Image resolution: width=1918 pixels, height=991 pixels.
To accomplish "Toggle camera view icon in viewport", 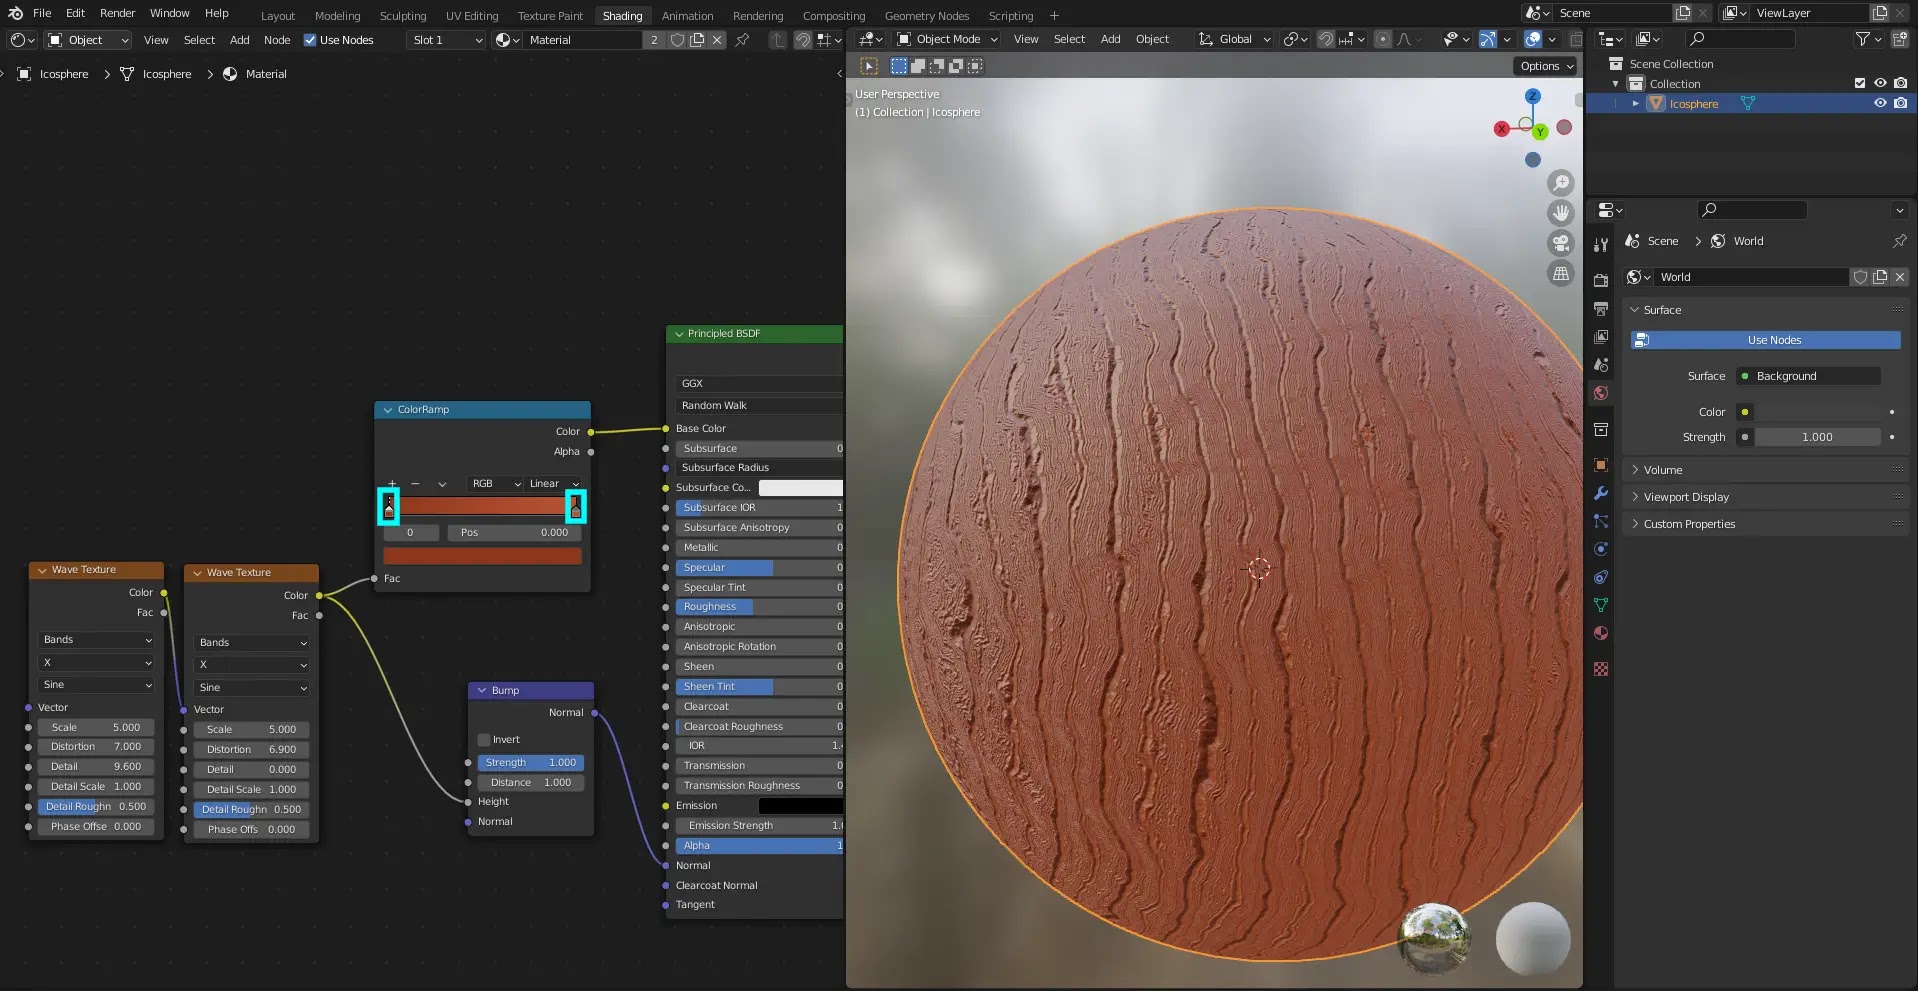I will click(1560, 243).
